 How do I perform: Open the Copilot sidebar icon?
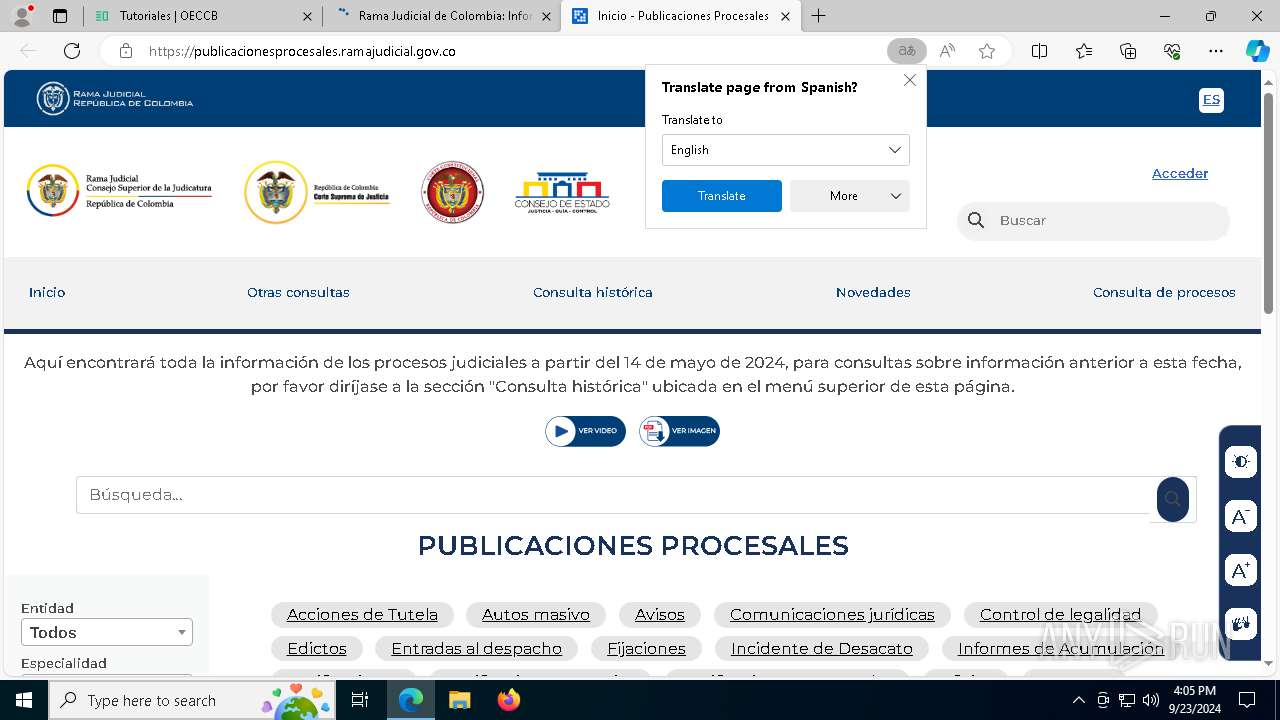click(x=1257, y=51)
